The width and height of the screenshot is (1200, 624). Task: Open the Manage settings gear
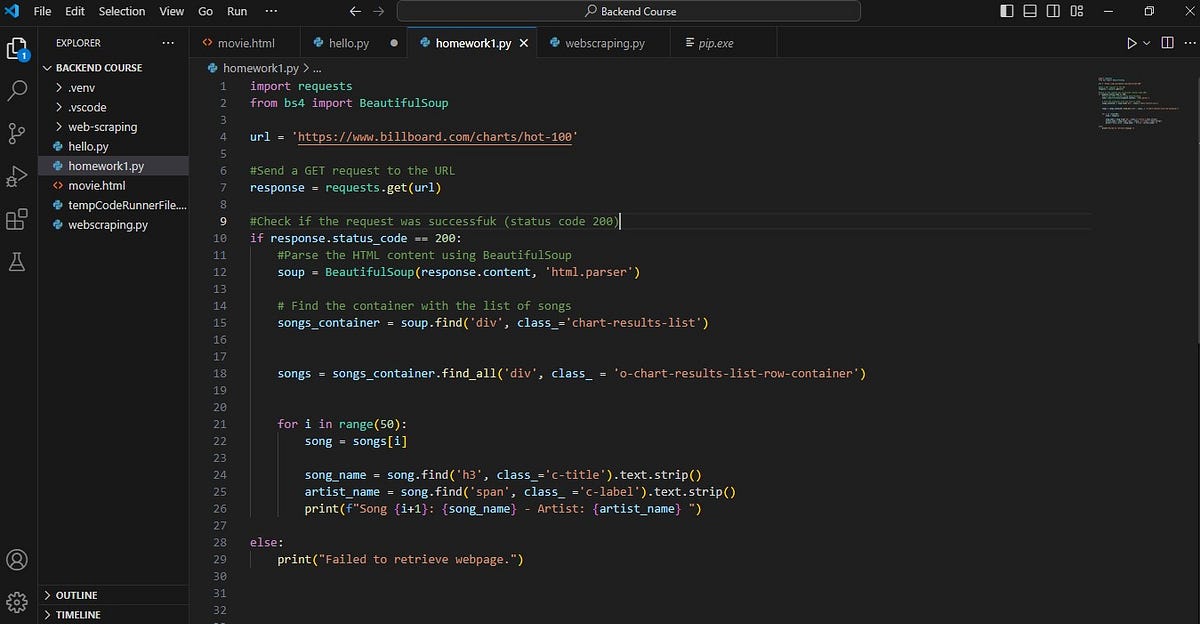[x=16, y=601]
